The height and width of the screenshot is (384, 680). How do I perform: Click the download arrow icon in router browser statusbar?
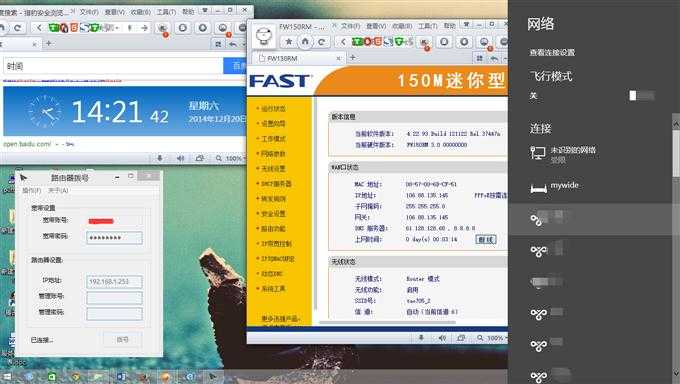[x=421, y=338]
